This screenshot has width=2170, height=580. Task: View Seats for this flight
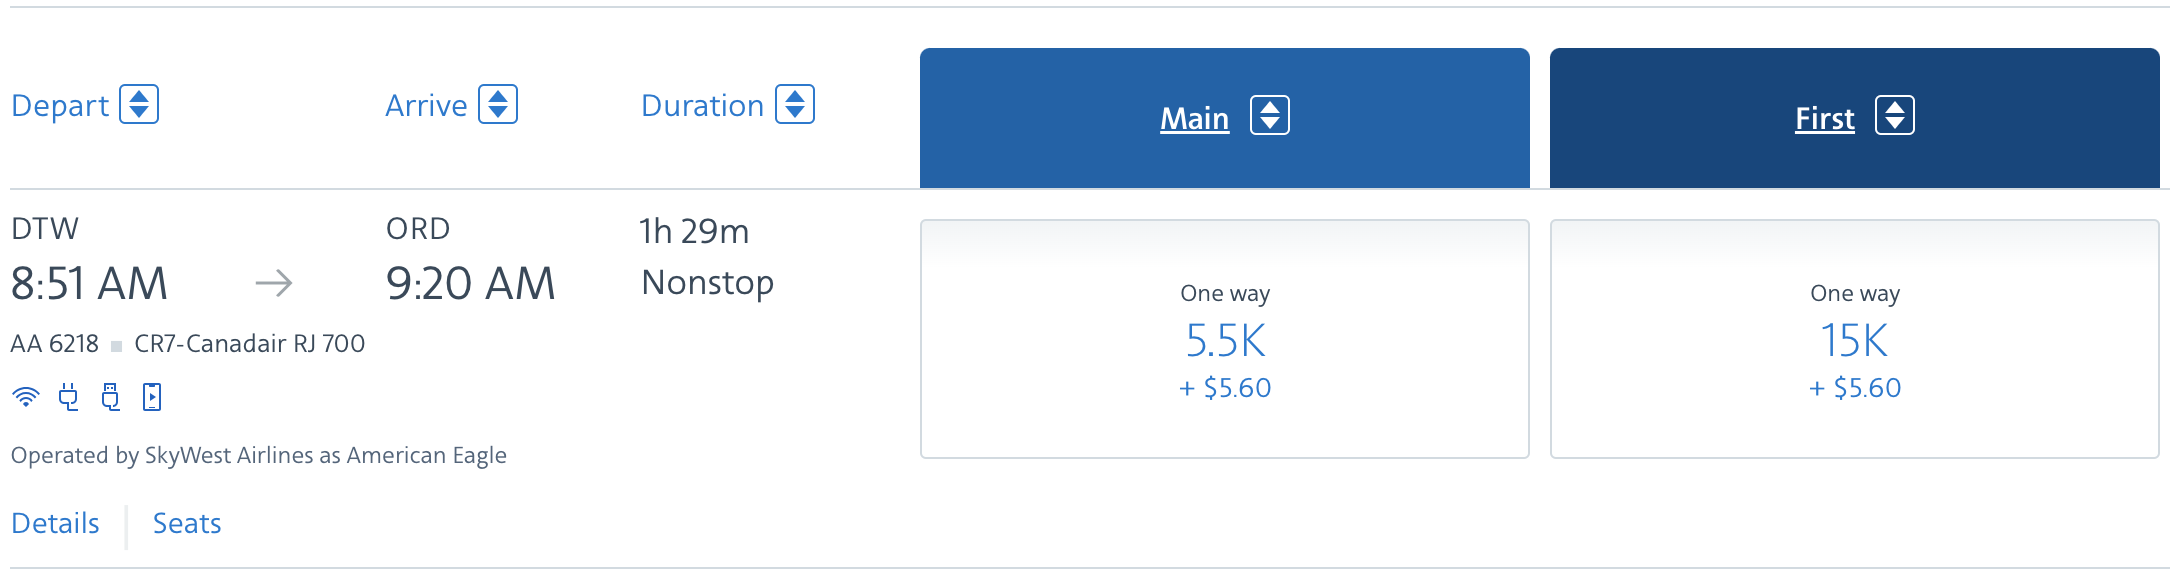tap(186, 523)
